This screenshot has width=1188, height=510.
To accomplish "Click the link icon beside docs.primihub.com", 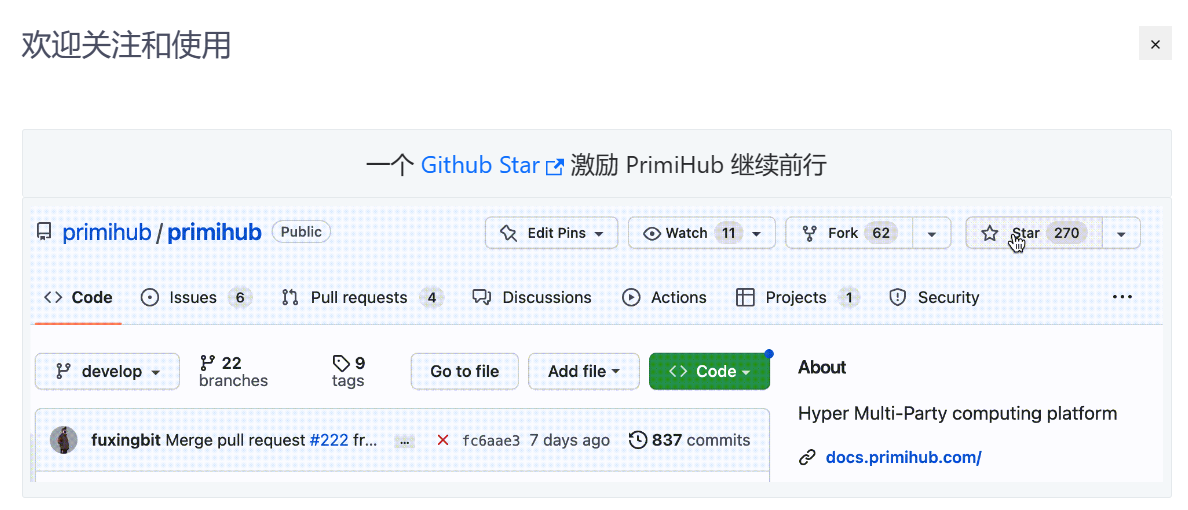I will [x=807, y=458].
